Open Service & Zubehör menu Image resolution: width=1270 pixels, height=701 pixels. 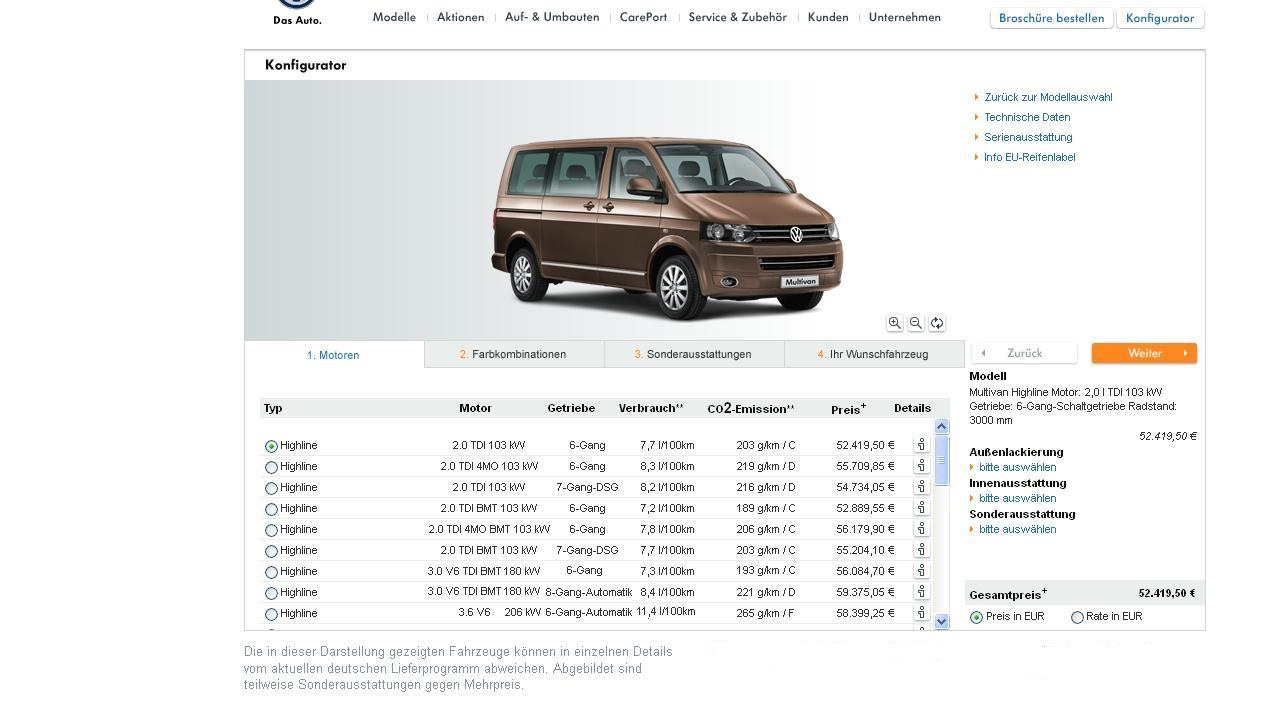point(737,17)
